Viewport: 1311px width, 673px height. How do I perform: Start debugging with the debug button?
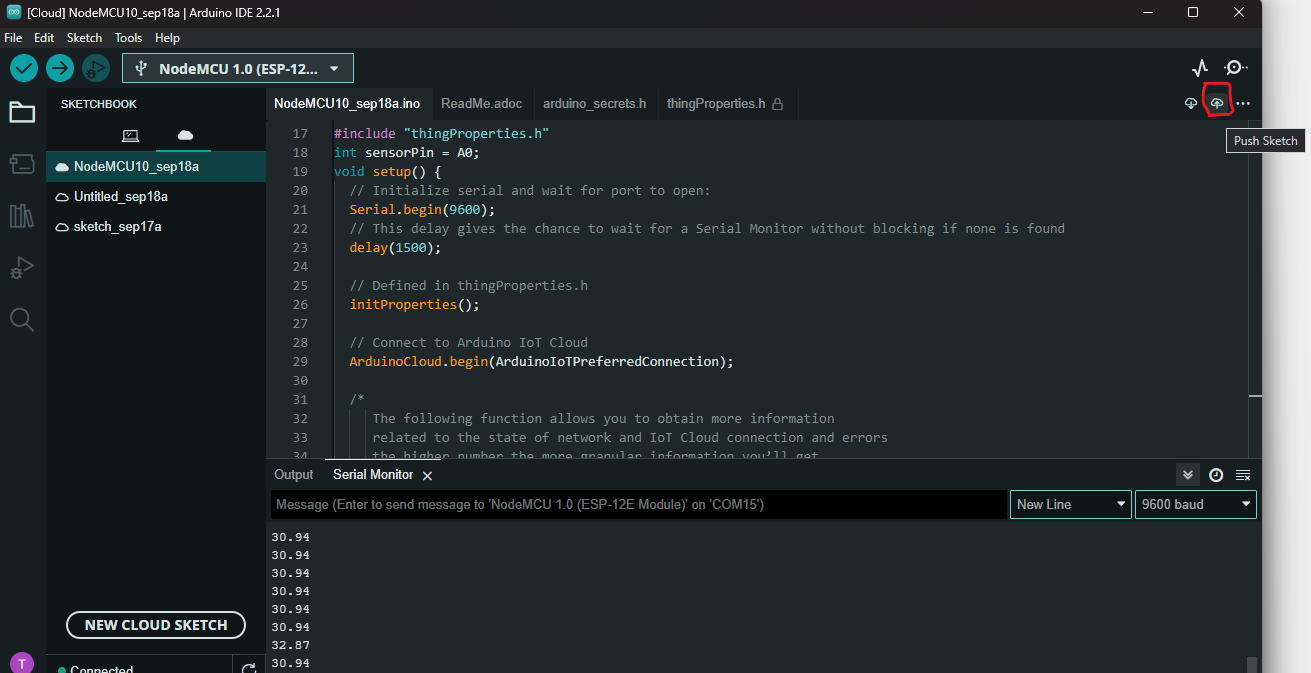click(96, 68)
